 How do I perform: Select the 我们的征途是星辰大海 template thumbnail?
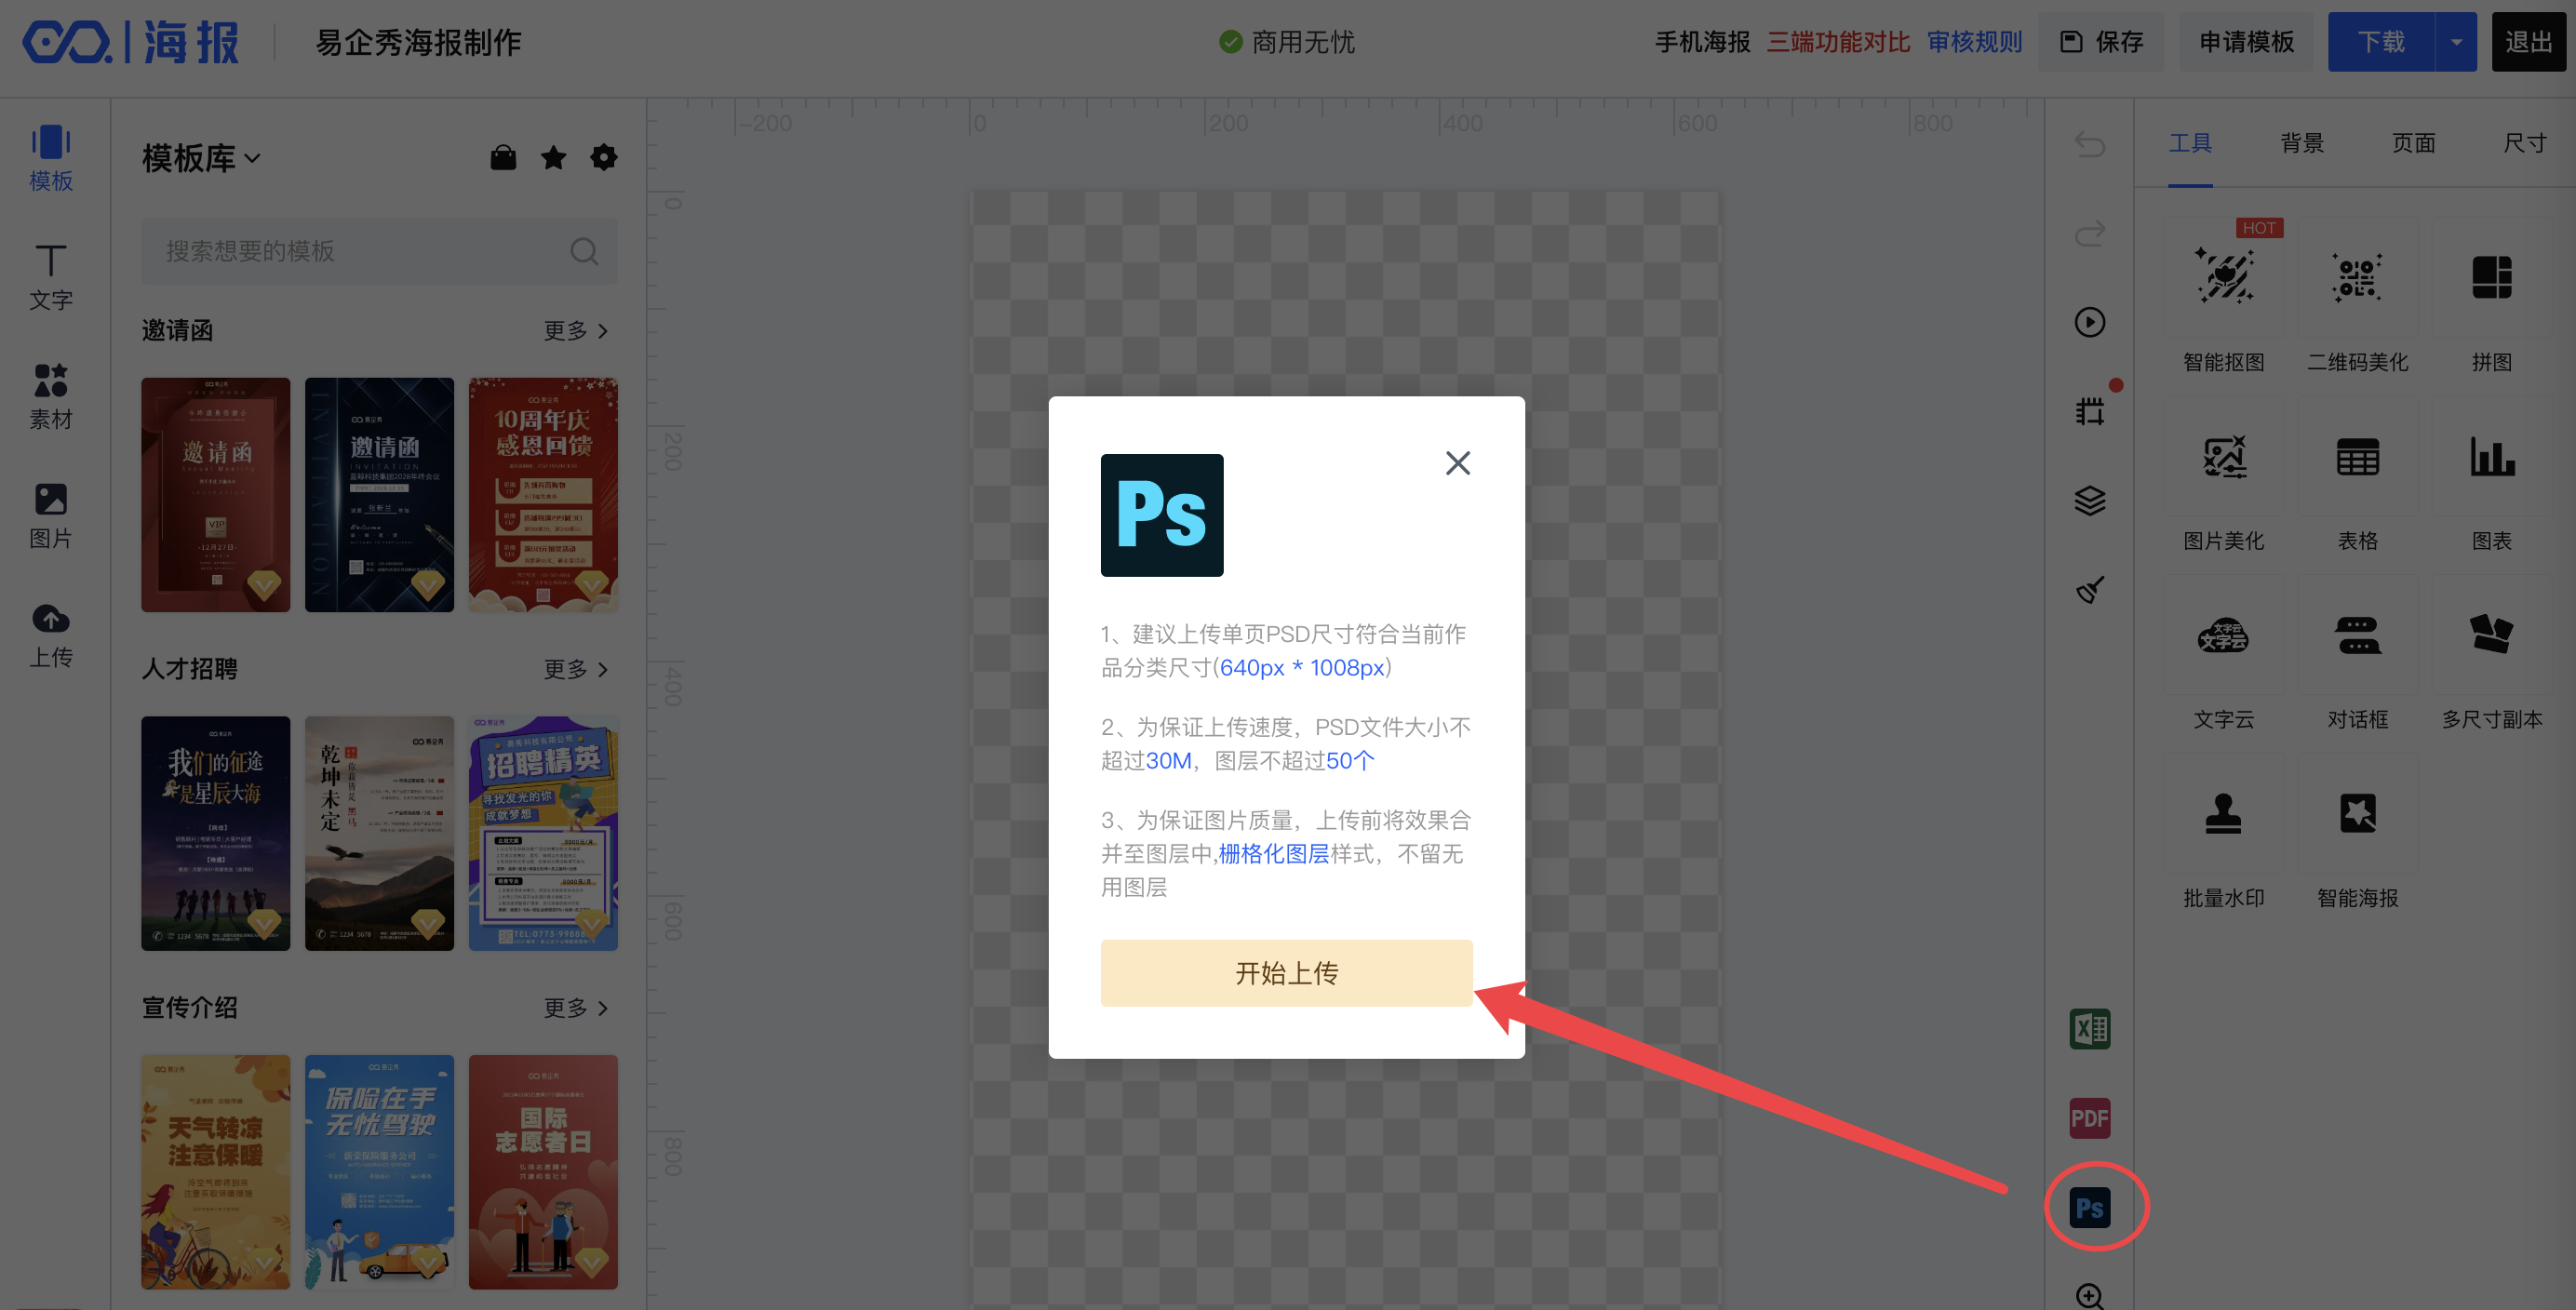coord(215,833)
